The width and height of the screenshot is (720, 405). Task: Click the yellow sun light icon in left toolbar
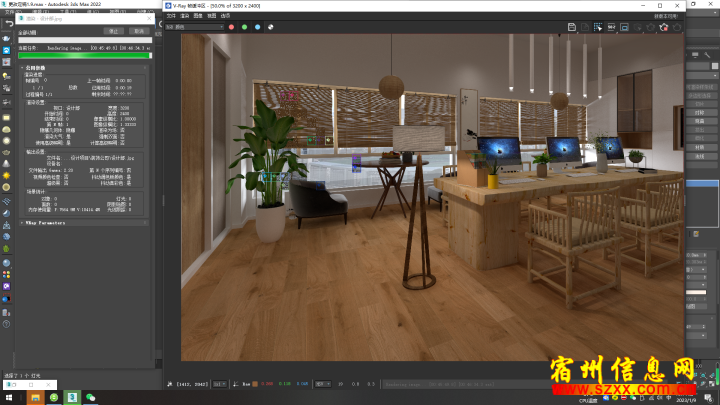click(6, 175)
